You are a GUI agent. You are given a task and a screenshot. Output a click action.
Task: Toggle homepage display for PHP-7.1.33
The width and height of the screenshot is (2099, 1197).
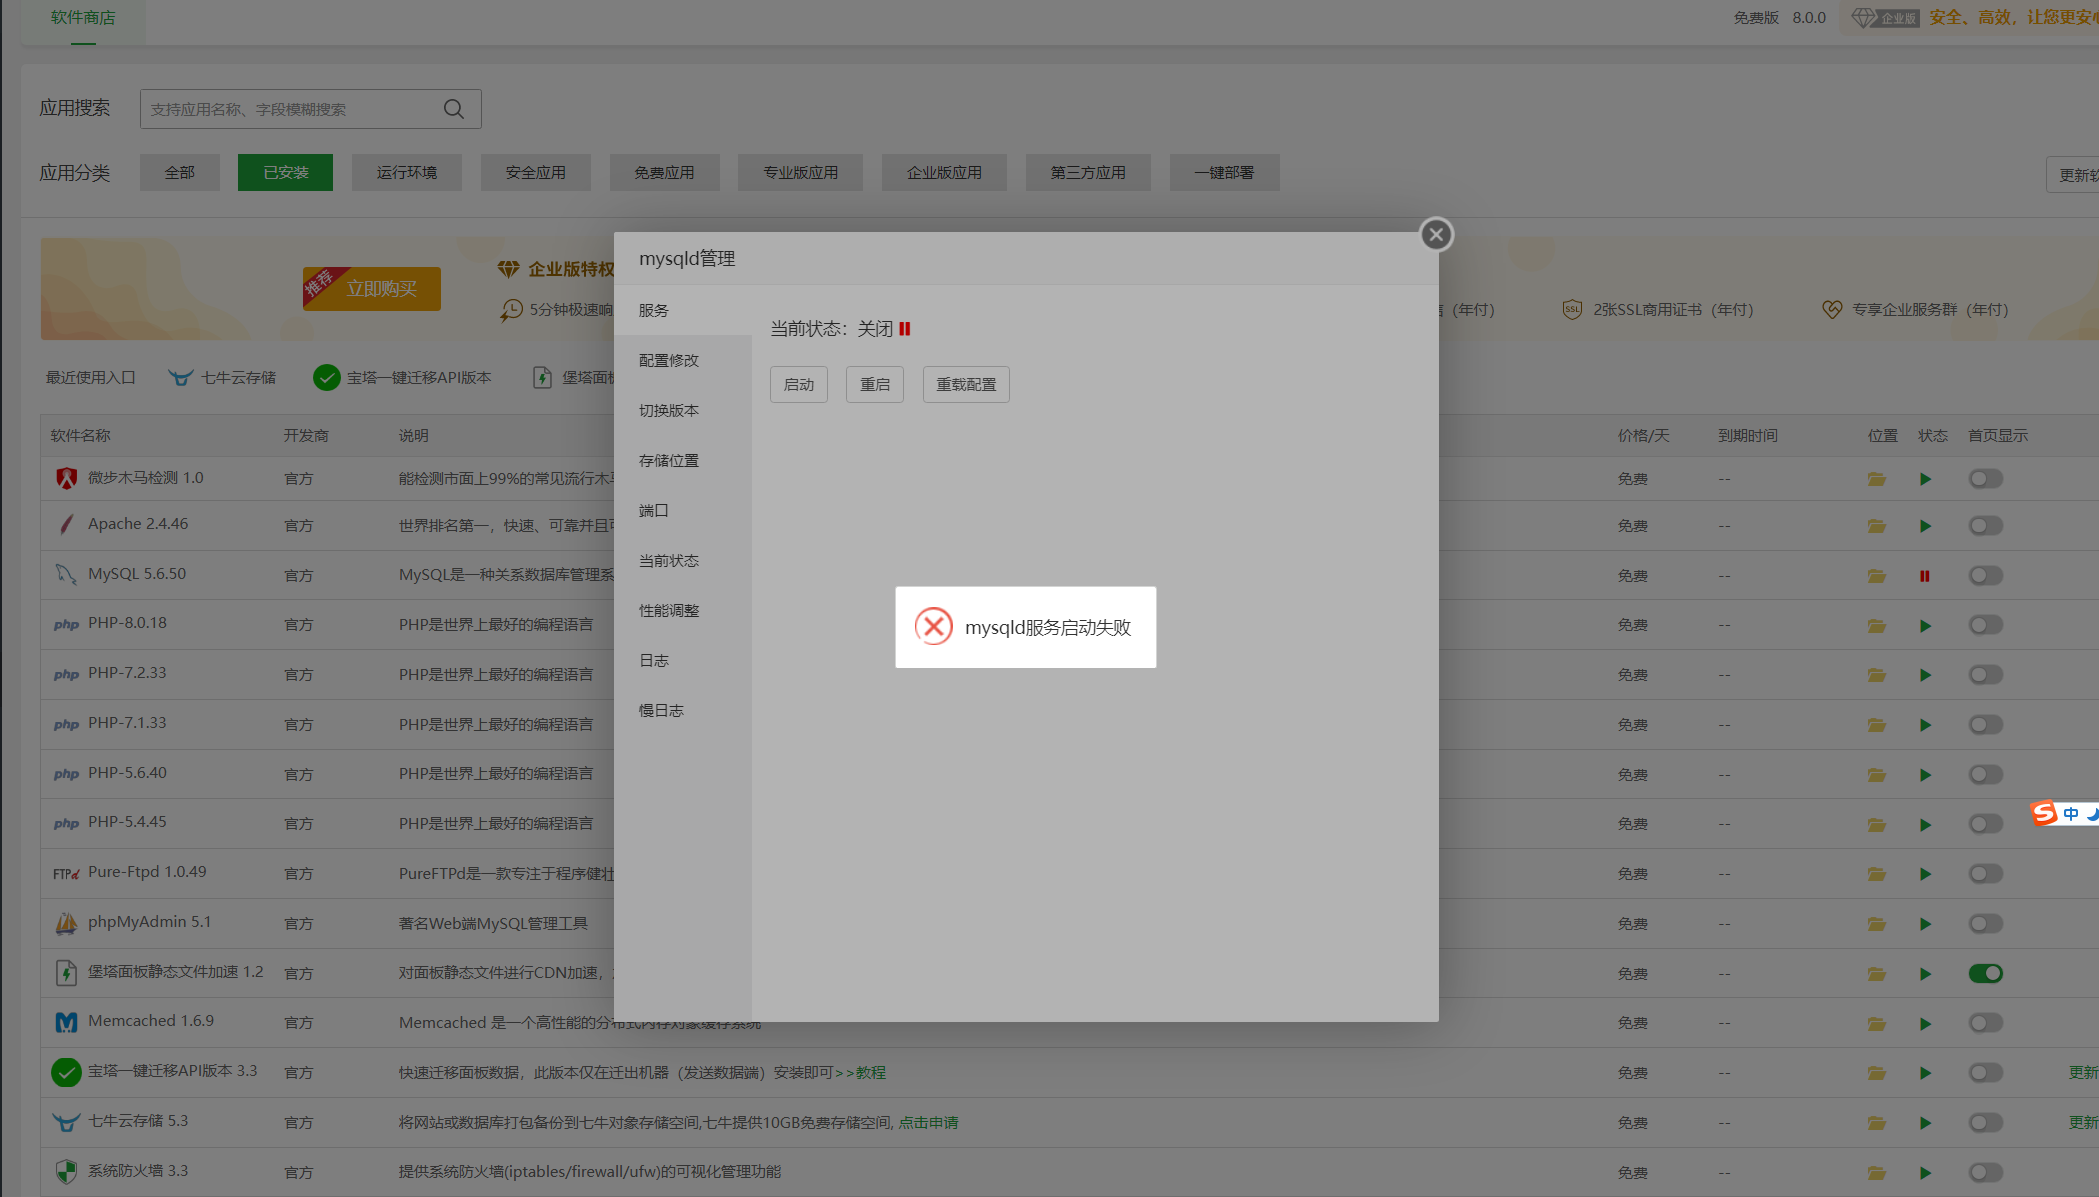(x=1986, y=725)
